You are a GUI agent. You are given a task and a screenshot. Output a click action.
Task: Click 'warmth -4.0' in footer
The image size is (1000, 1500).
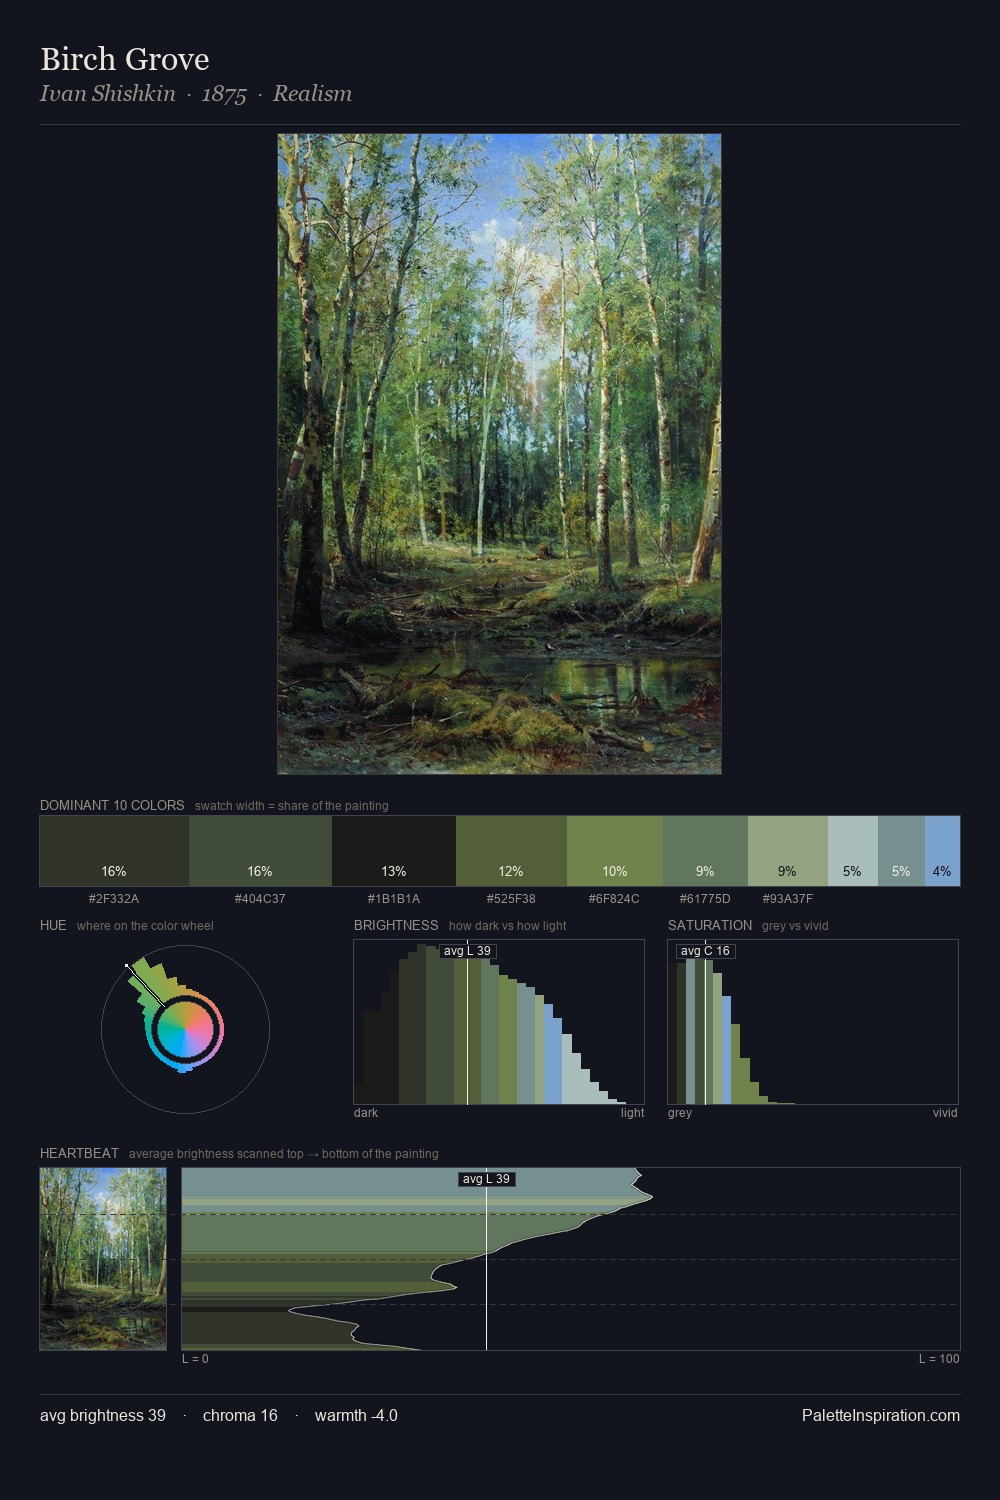point(356,1415)
